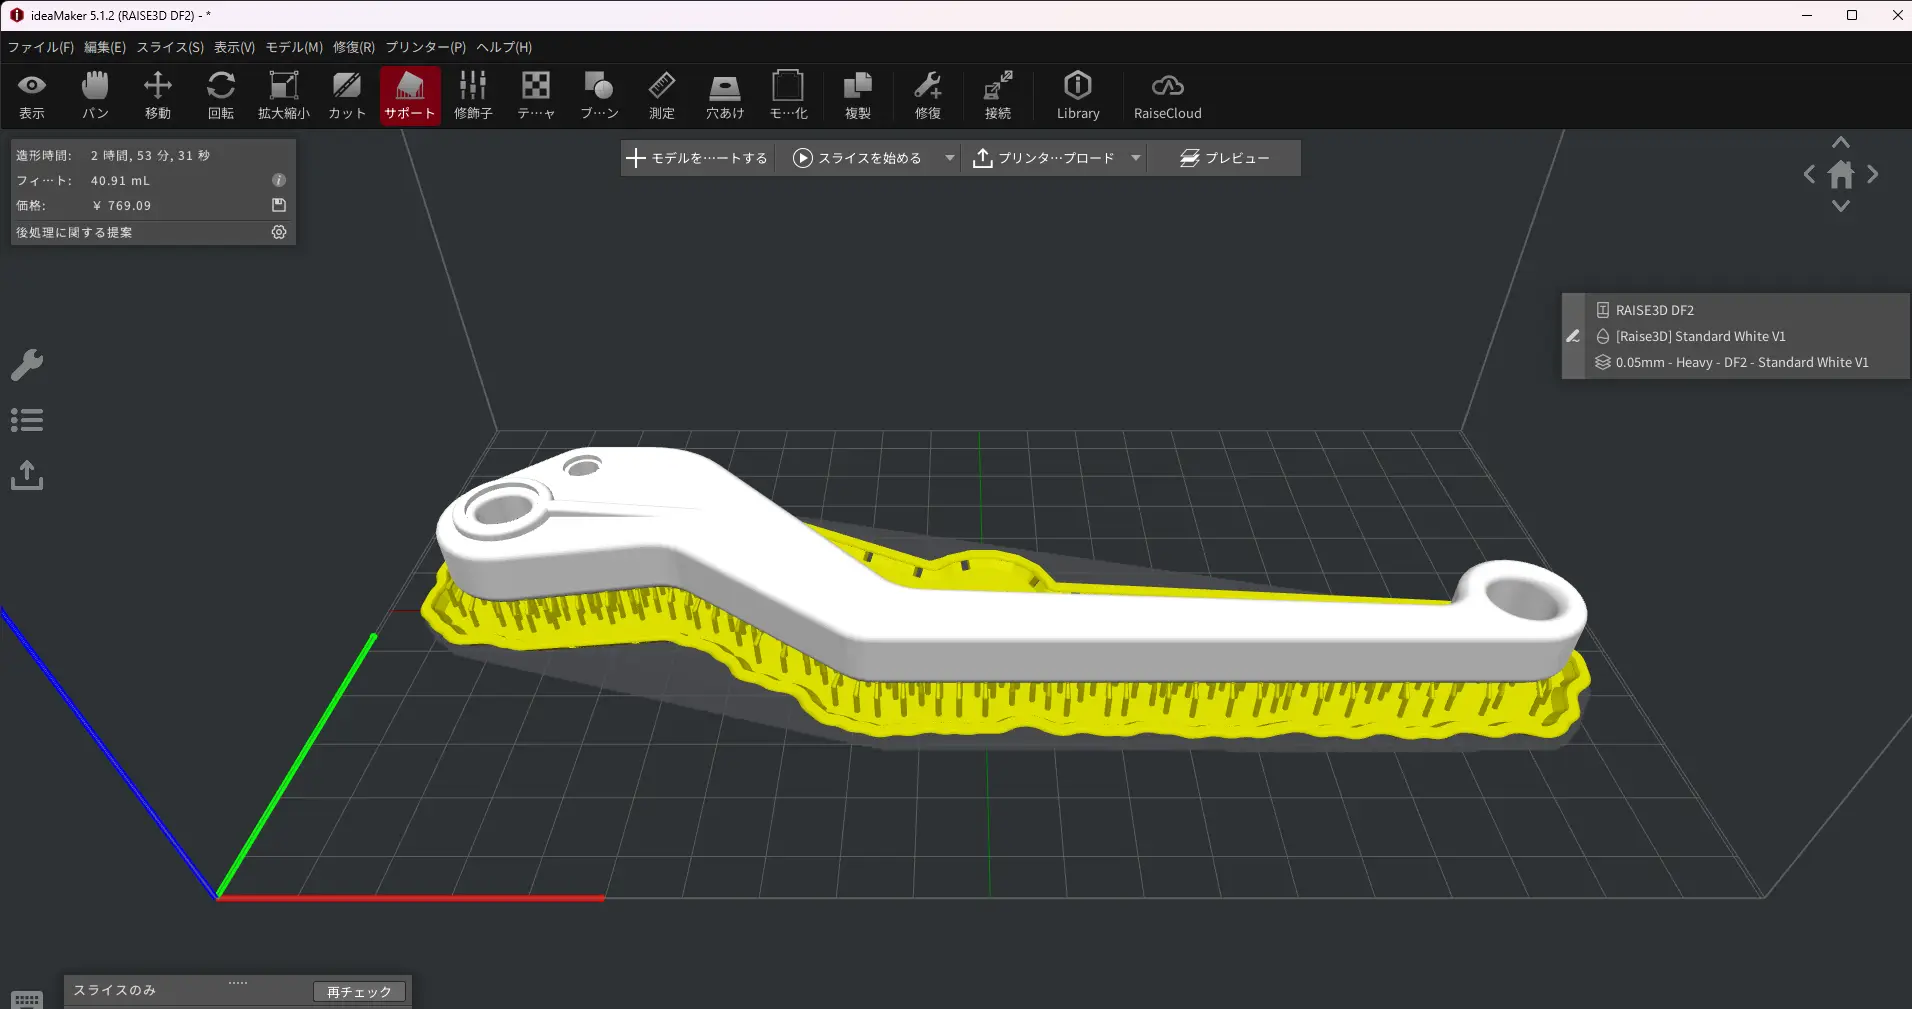Open RaiseCloud from the toolbar
This screenshot has height=1009, width=1912.
(x=1167, y=96)
